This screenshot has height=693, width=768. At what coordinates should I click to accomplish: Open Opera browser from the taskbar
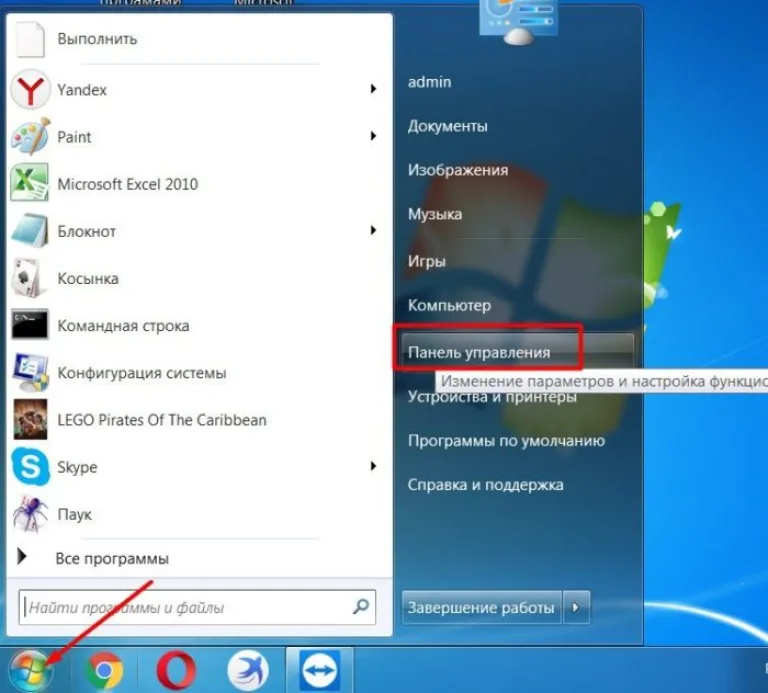(176, 670)
